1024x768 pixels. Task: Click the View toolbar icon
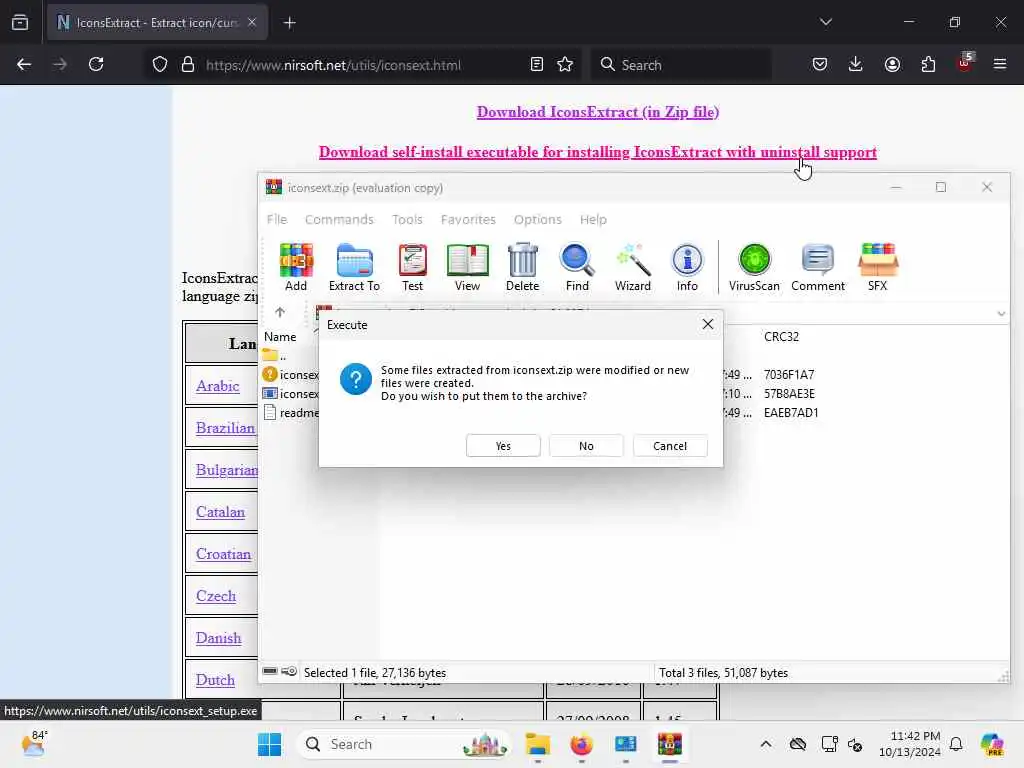pos(467,266)
